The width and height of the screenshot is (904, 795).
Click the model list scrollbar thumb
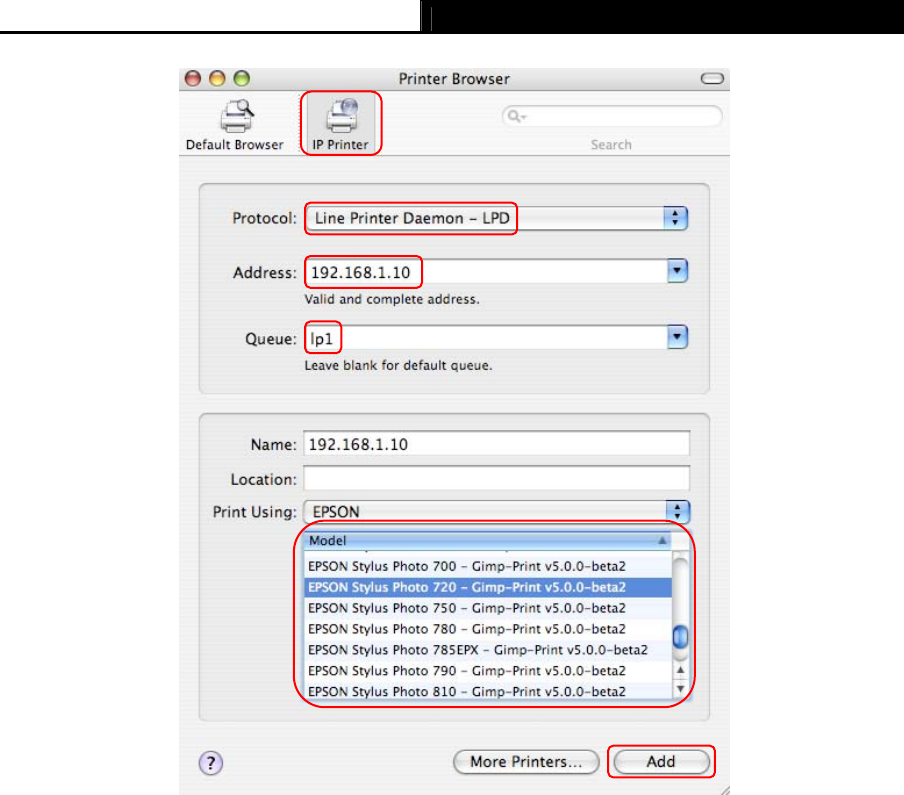(x=680, y=636)
